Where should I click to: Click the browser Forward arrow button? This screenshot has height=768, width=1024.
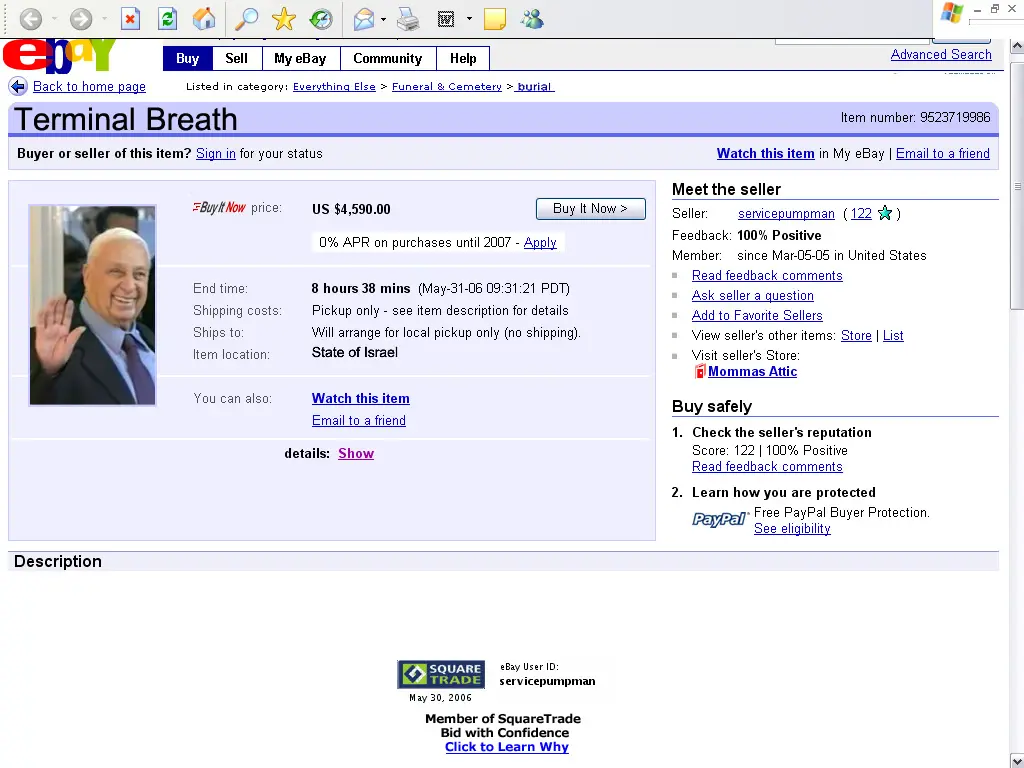[x=81, y=19]
